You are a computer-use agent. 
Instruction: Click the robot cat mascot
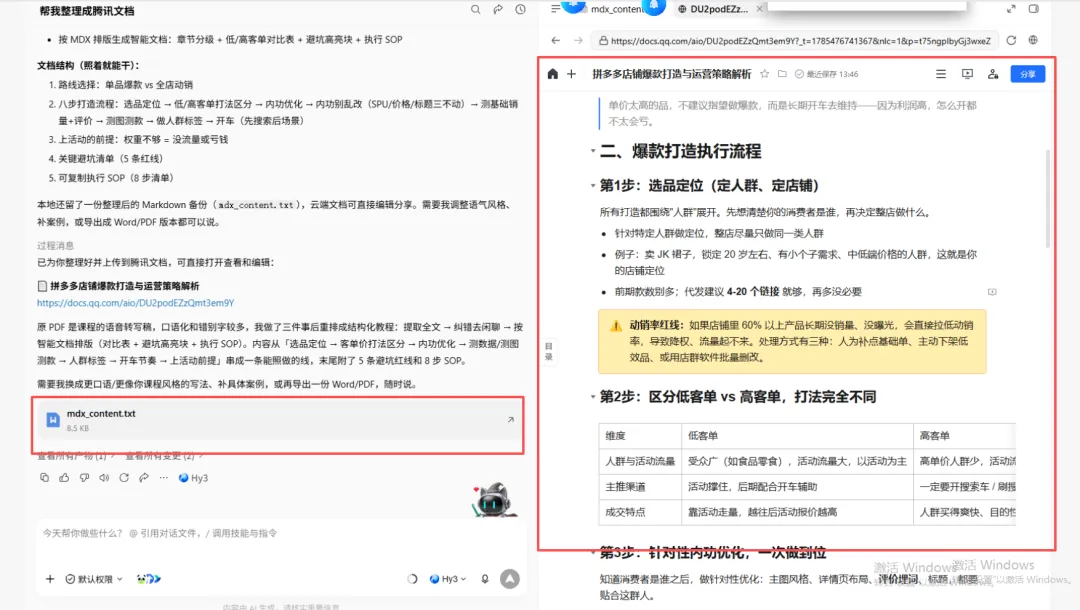492,499
